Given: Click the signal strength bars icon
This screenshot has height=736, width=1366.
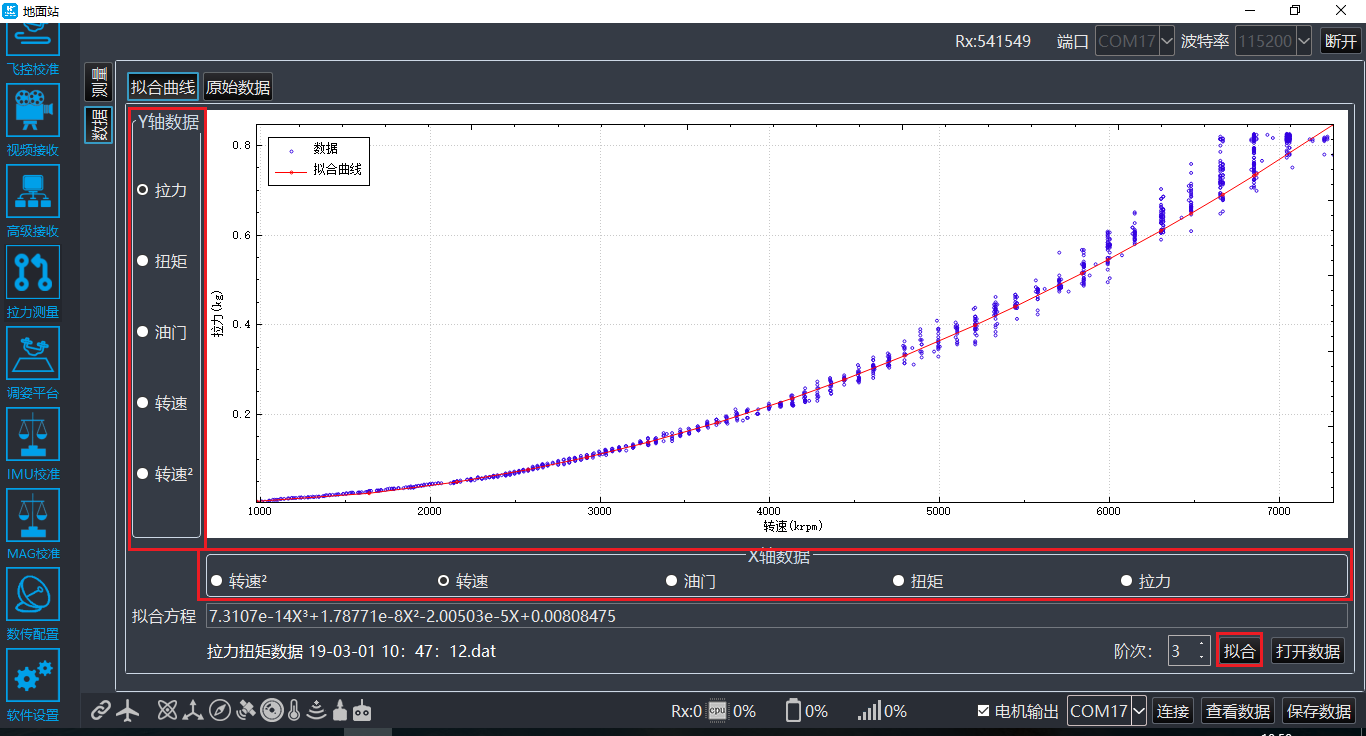Looking at the screenshot, I should tap(870, 711).
